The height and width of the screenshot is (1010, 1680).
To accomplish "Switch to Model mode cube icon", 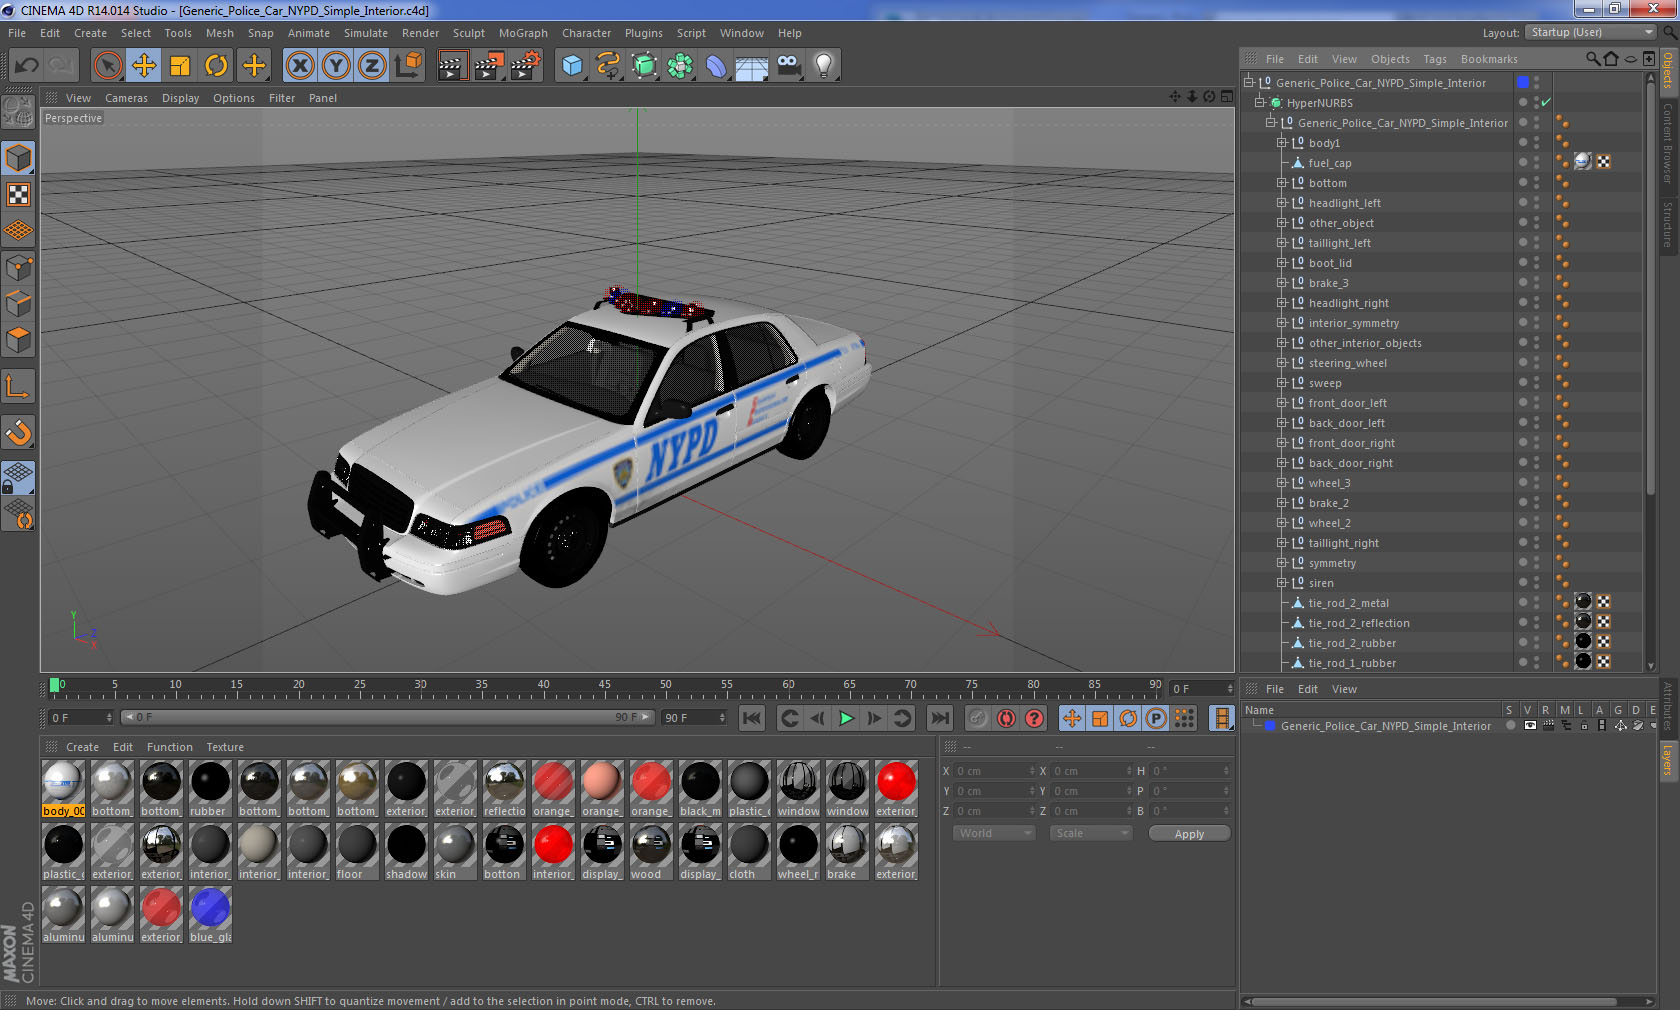I will pos(18,158).
